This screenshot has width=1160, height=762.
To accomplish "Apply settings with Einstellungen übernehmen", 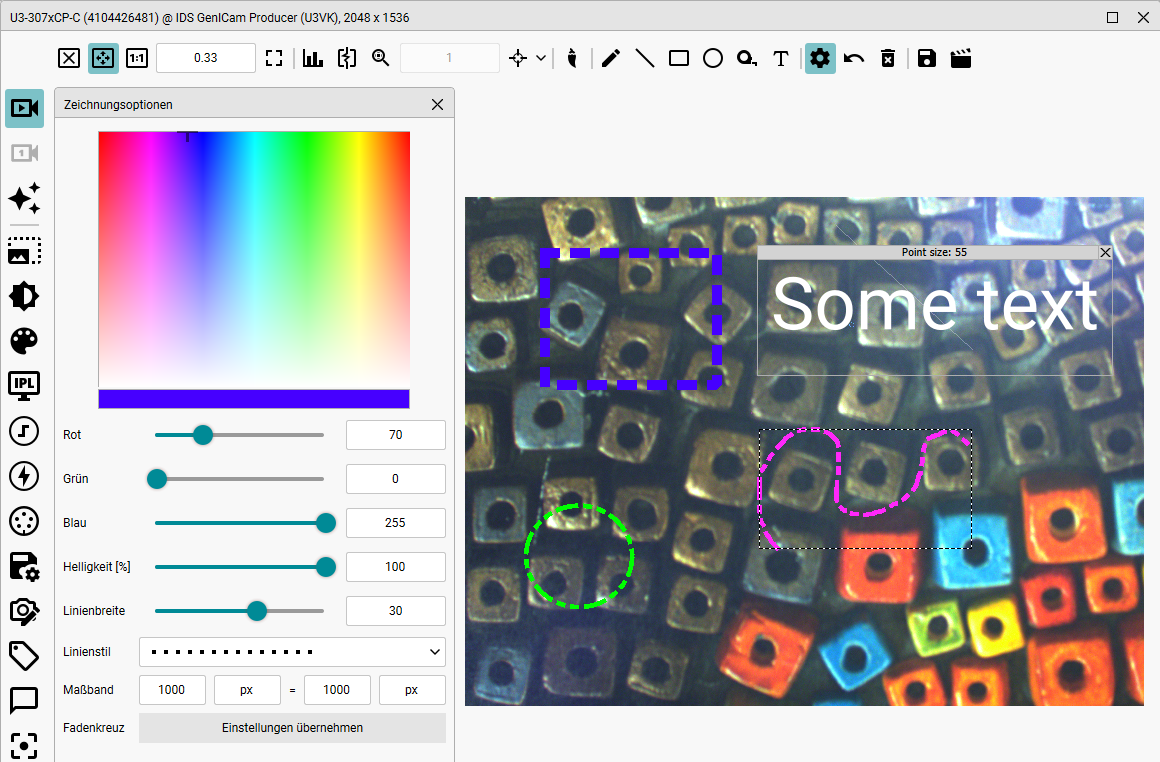I will point(292,728).
